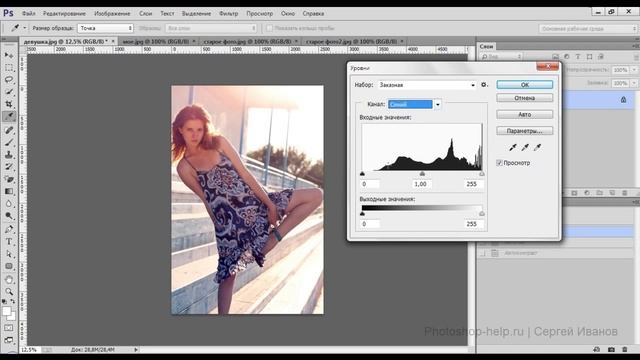Select the History Brush tool
The width and height of the screenshot is (640, 360).
tap(9, 167)
